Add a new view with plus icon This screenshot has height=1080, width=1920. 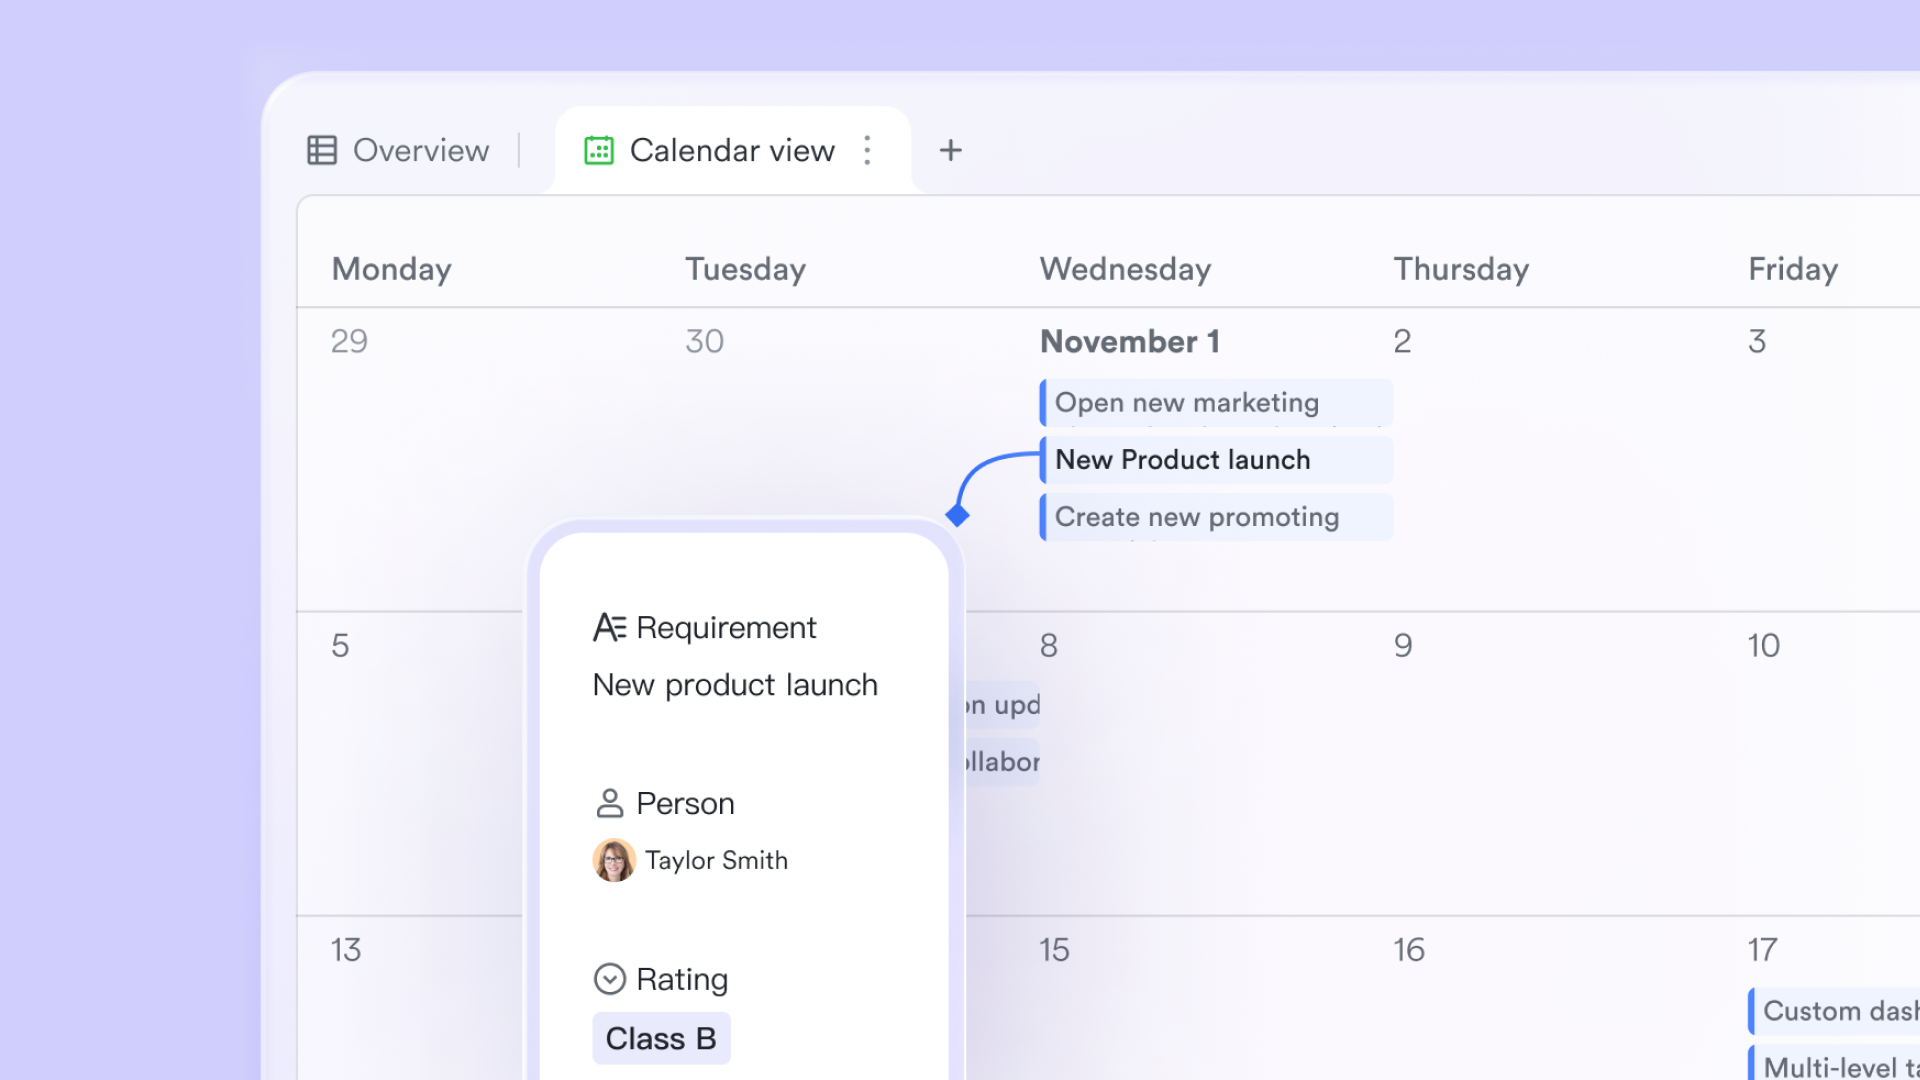[951, 150]
